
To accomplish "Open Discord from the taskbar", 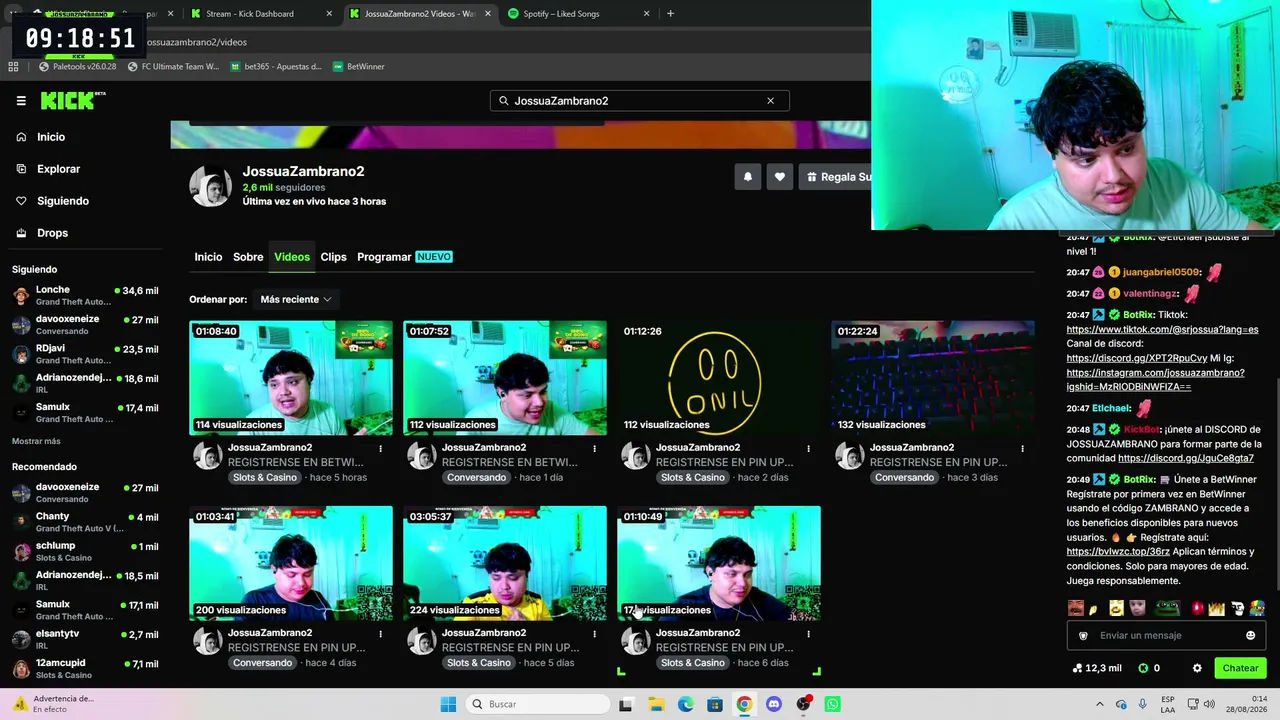I will (x=773, y=704).
